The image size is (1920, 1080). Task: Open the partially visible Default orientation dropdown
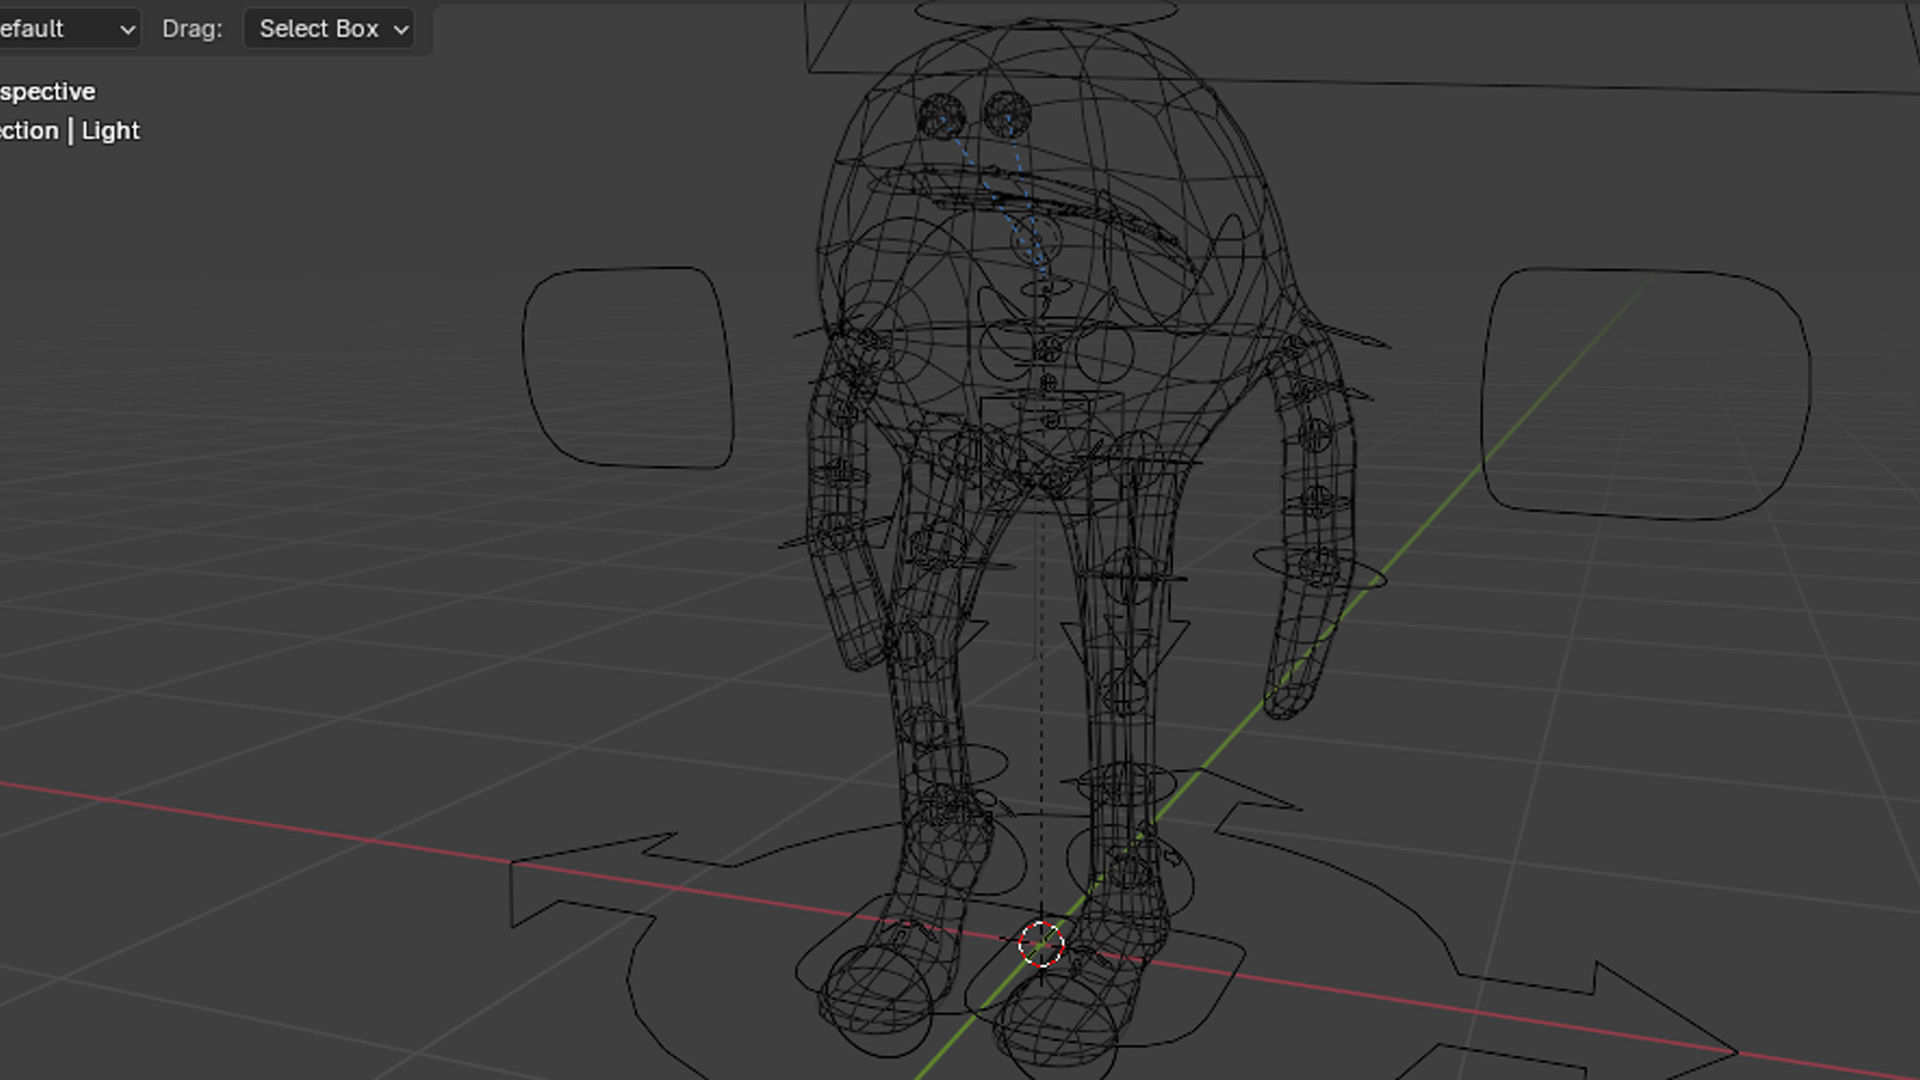click(x=66, y=29)
